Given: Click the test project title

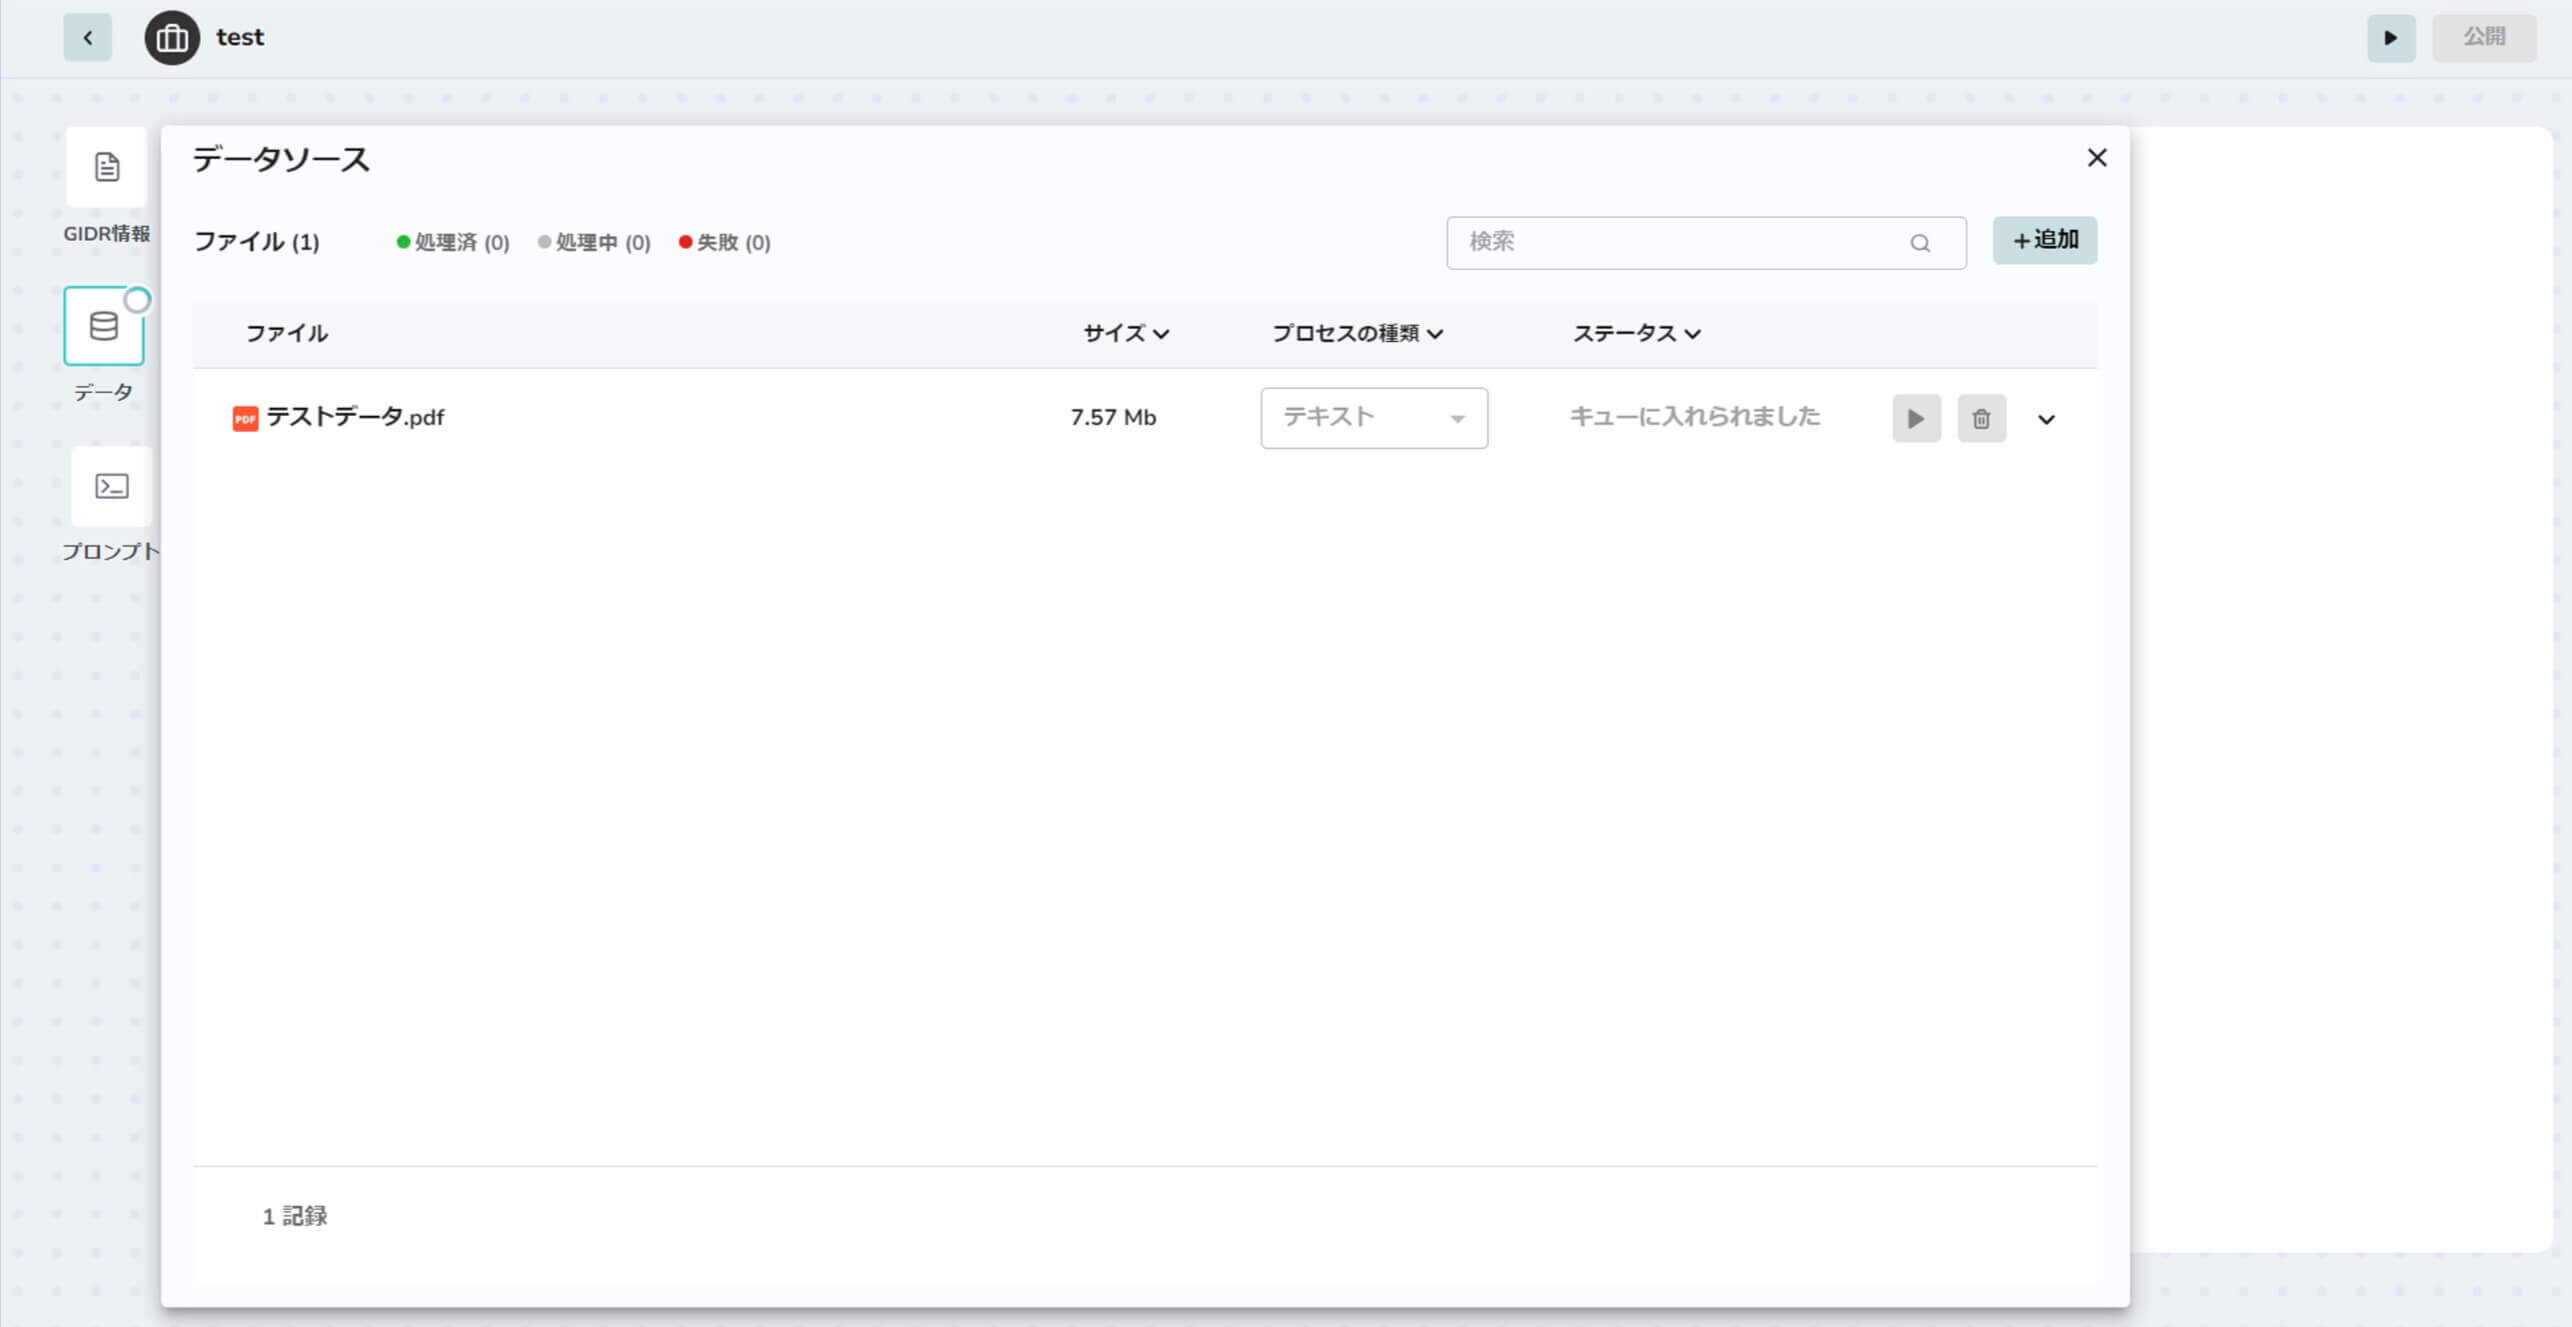Looking at the screenshot, I should (240, 38).
